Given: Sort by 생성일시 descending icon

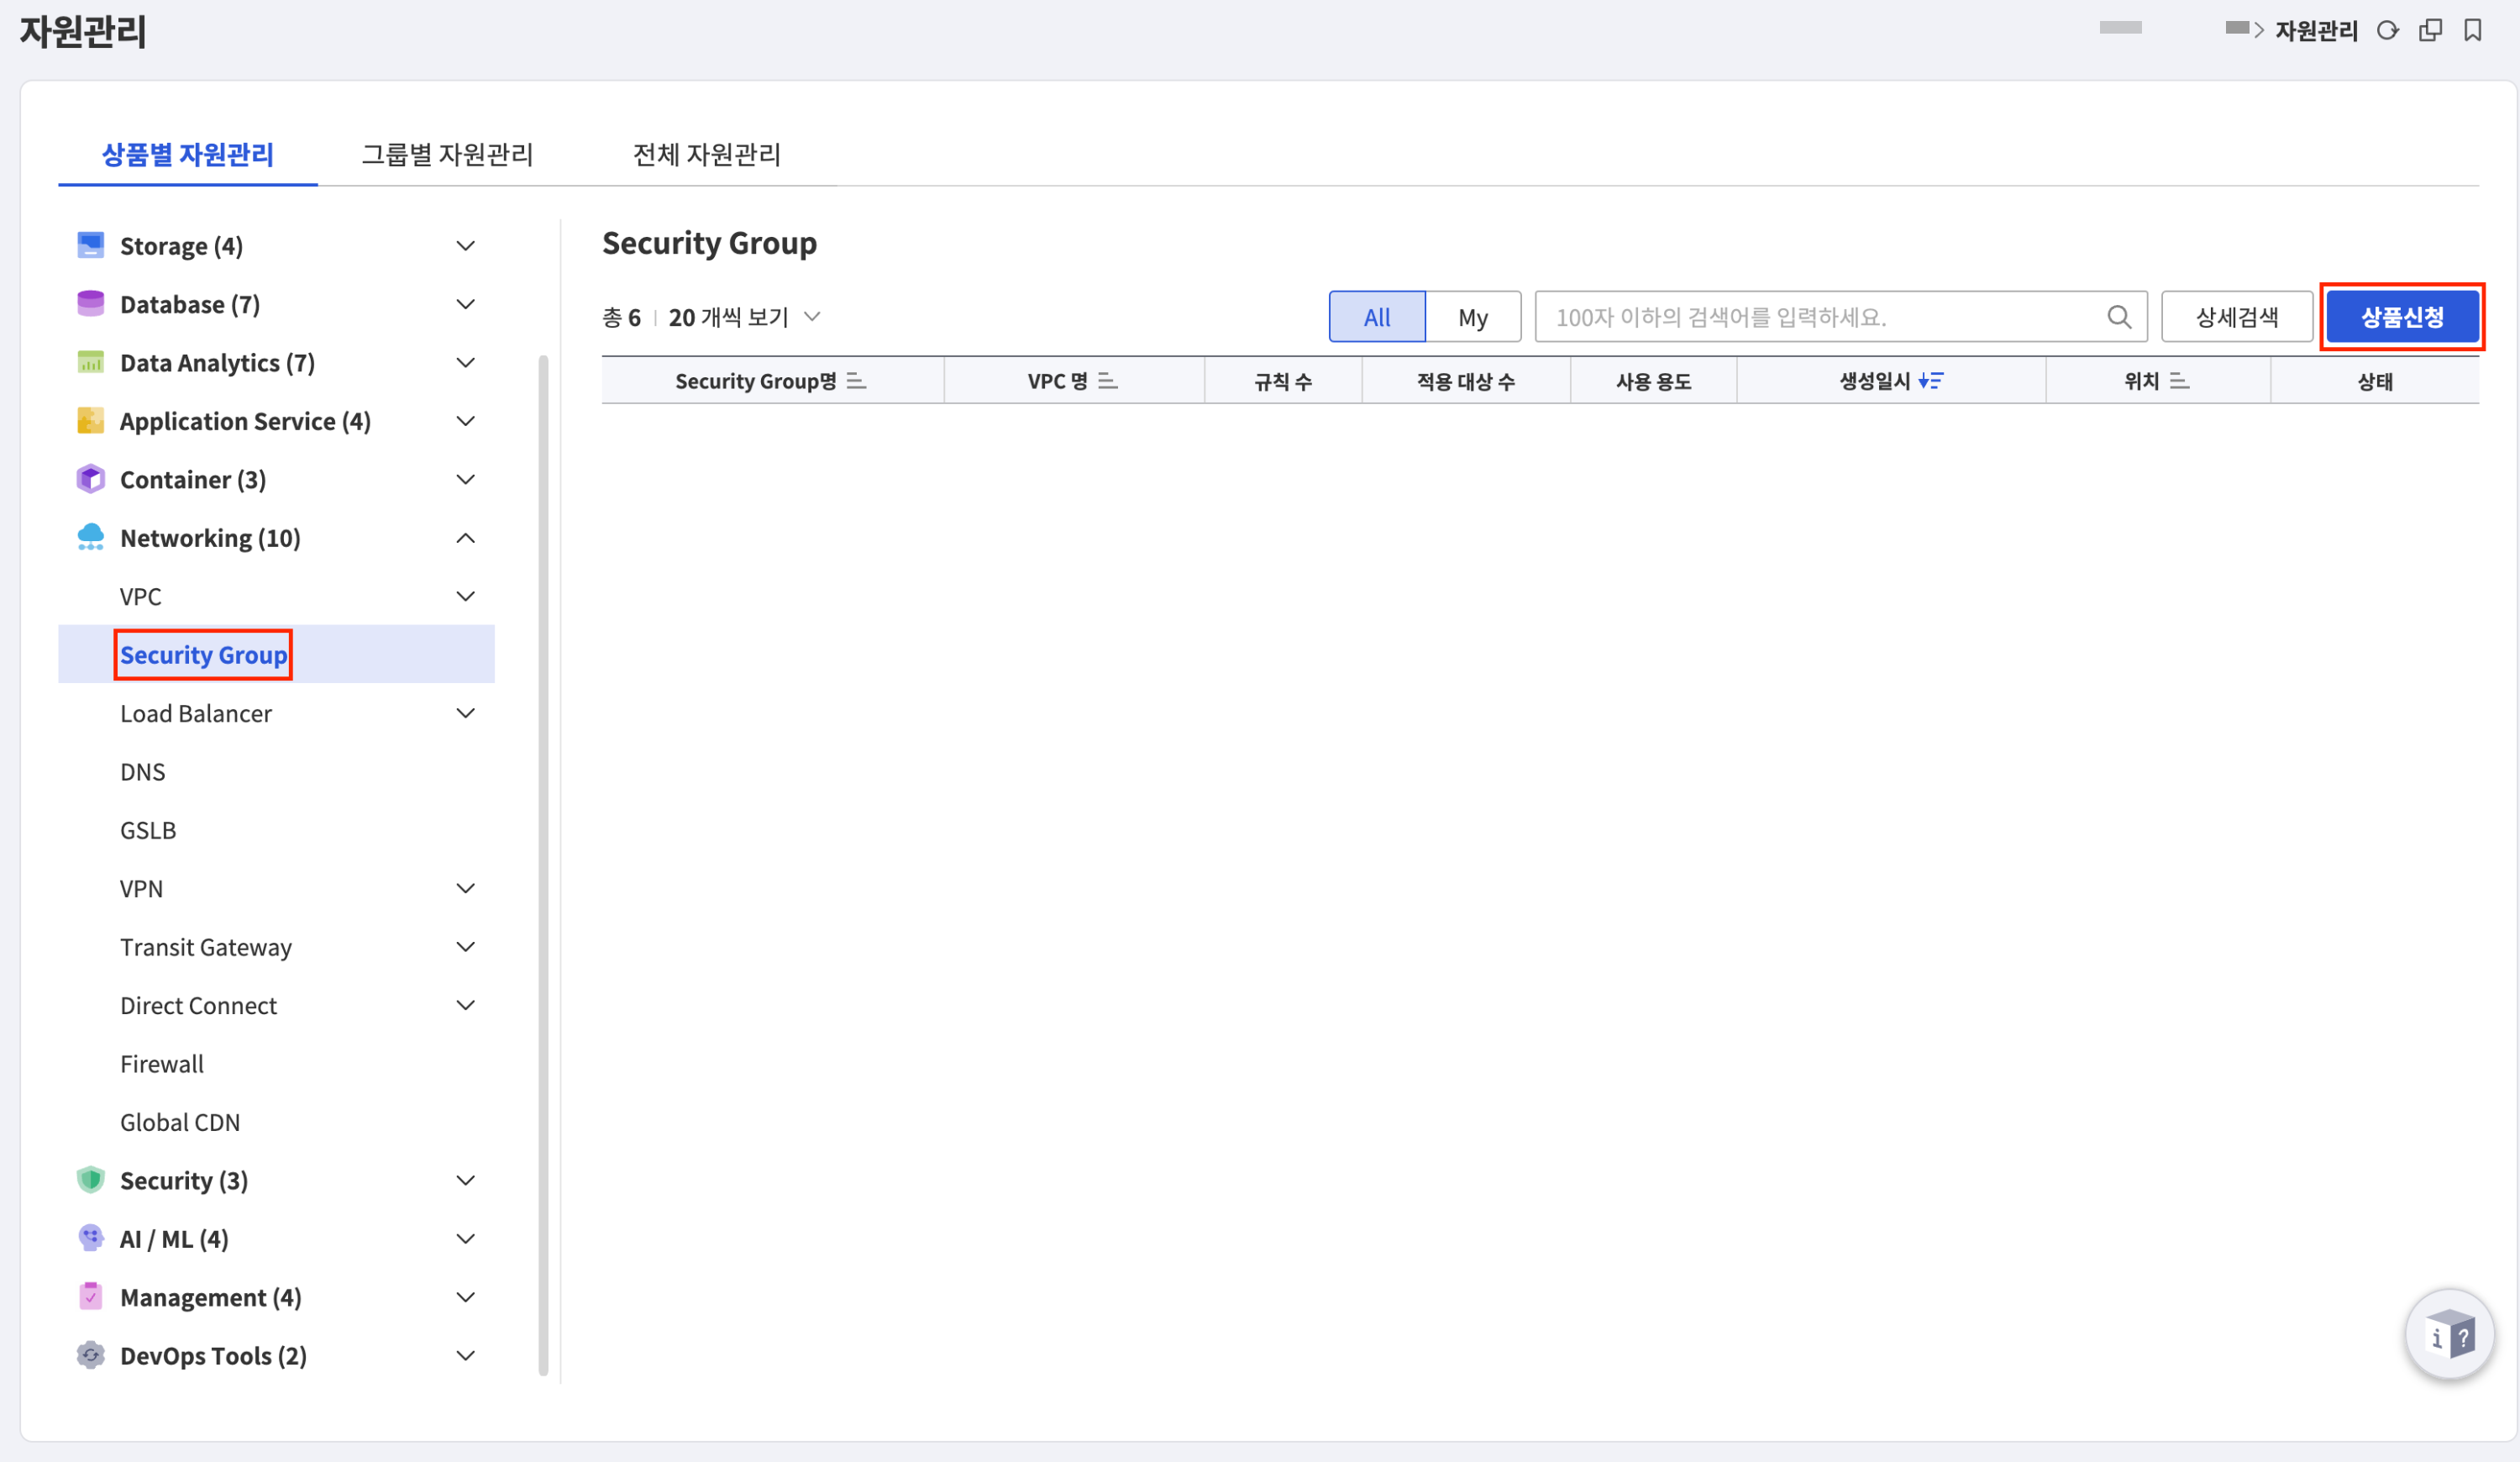Looking at the screenshot, I should pyautogui.click(x=1930, y=381).
